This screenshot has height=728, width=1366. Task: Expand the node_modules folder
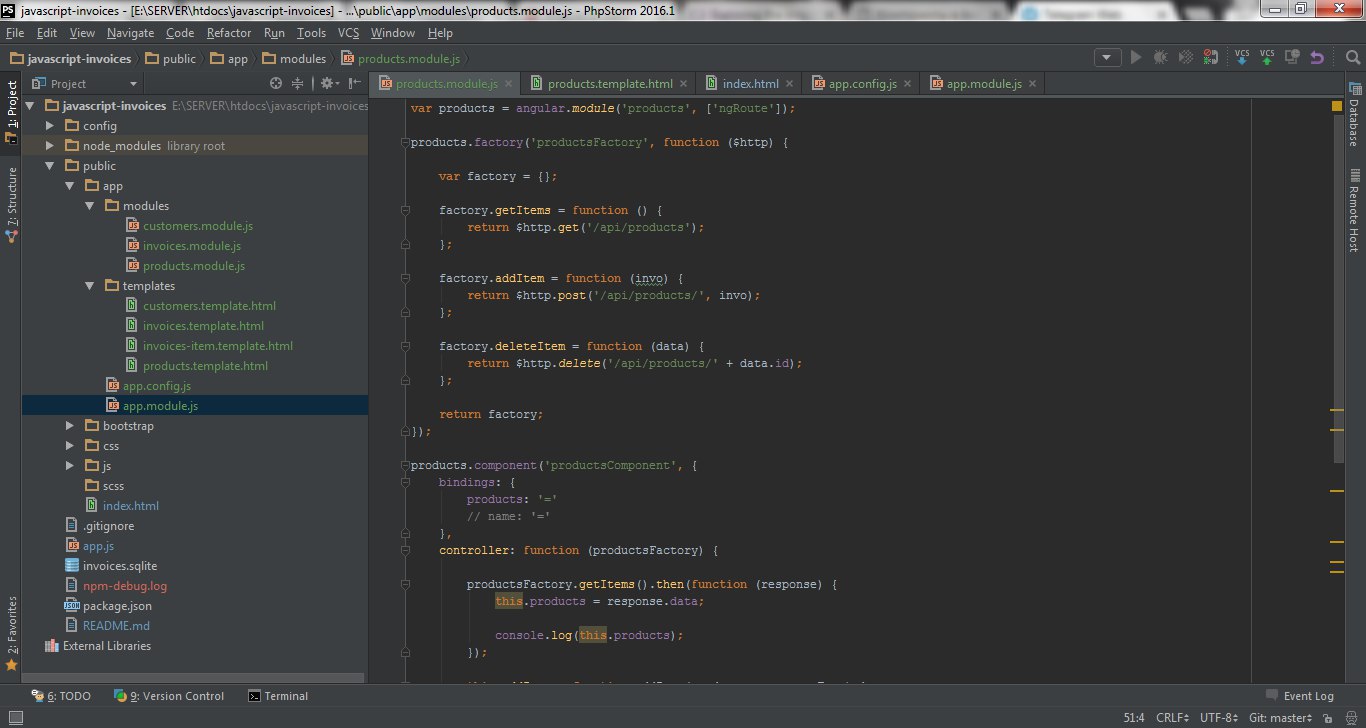point(50,146)
